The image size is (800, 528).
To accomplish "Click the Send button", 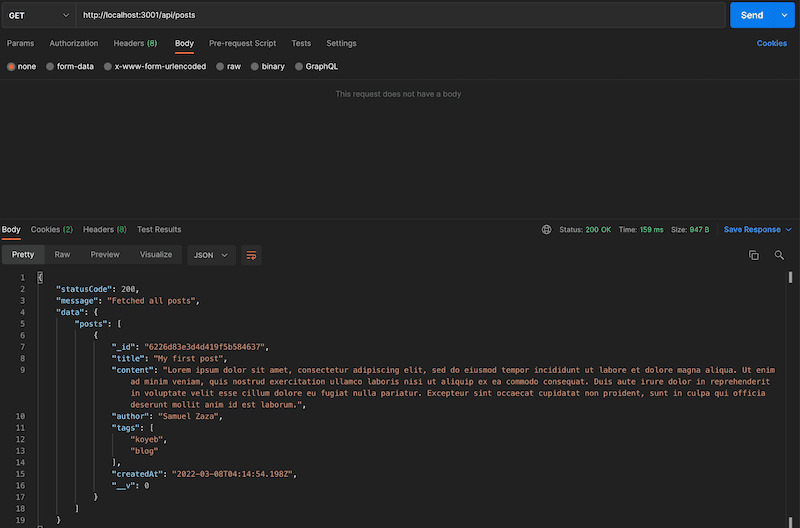I will (x=752, y=15).
